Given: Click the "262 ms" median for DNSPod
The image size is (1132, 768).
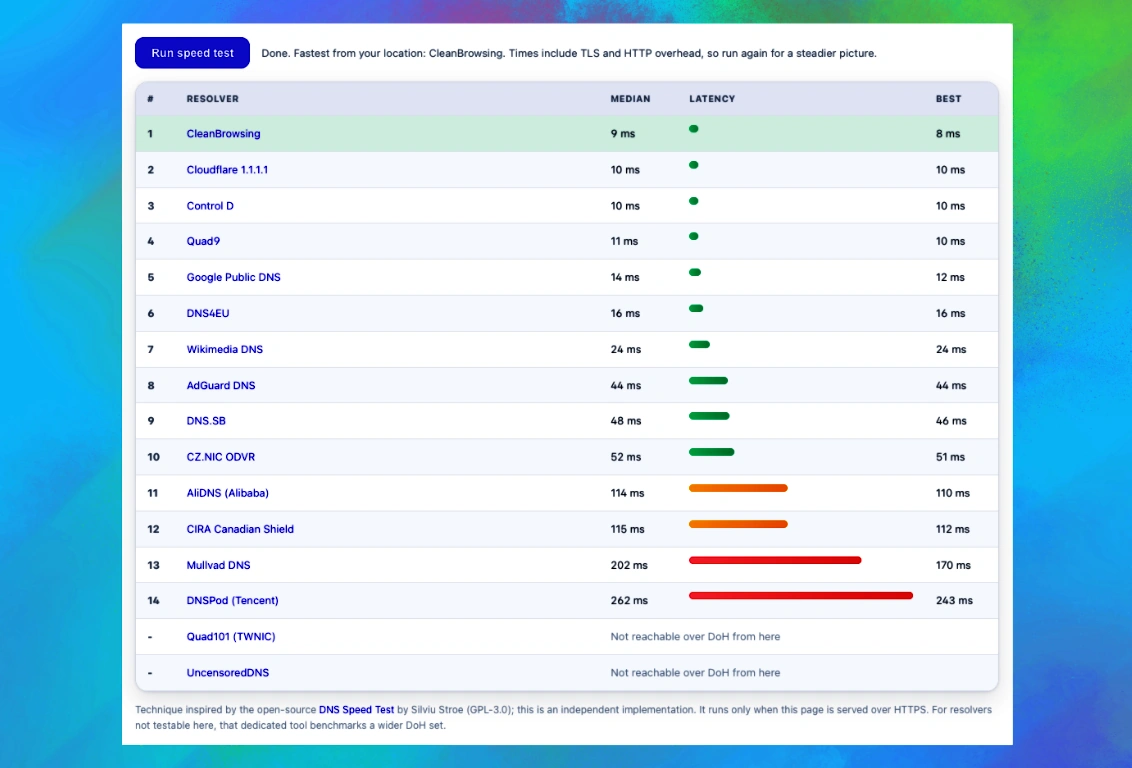Looking at the screenshot, I should (629, 601).
